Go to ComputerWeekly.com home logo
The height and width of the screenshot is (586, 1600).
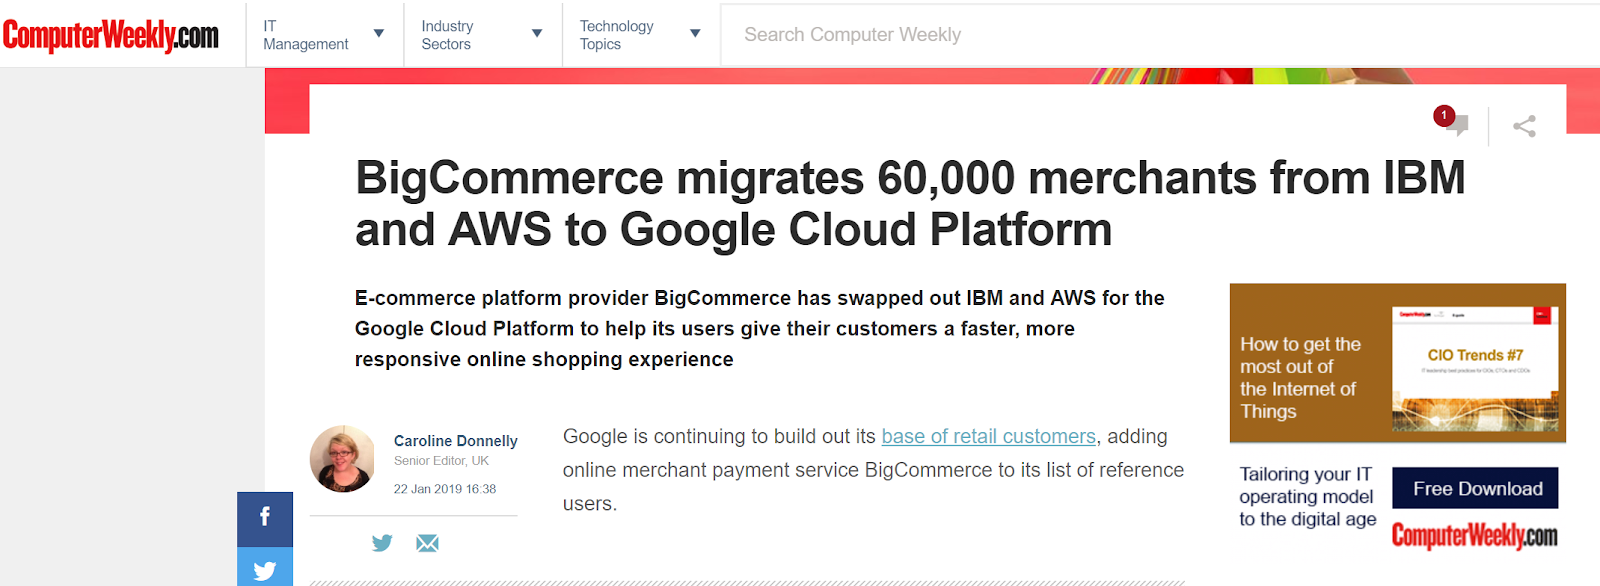[x=111, y=35]
